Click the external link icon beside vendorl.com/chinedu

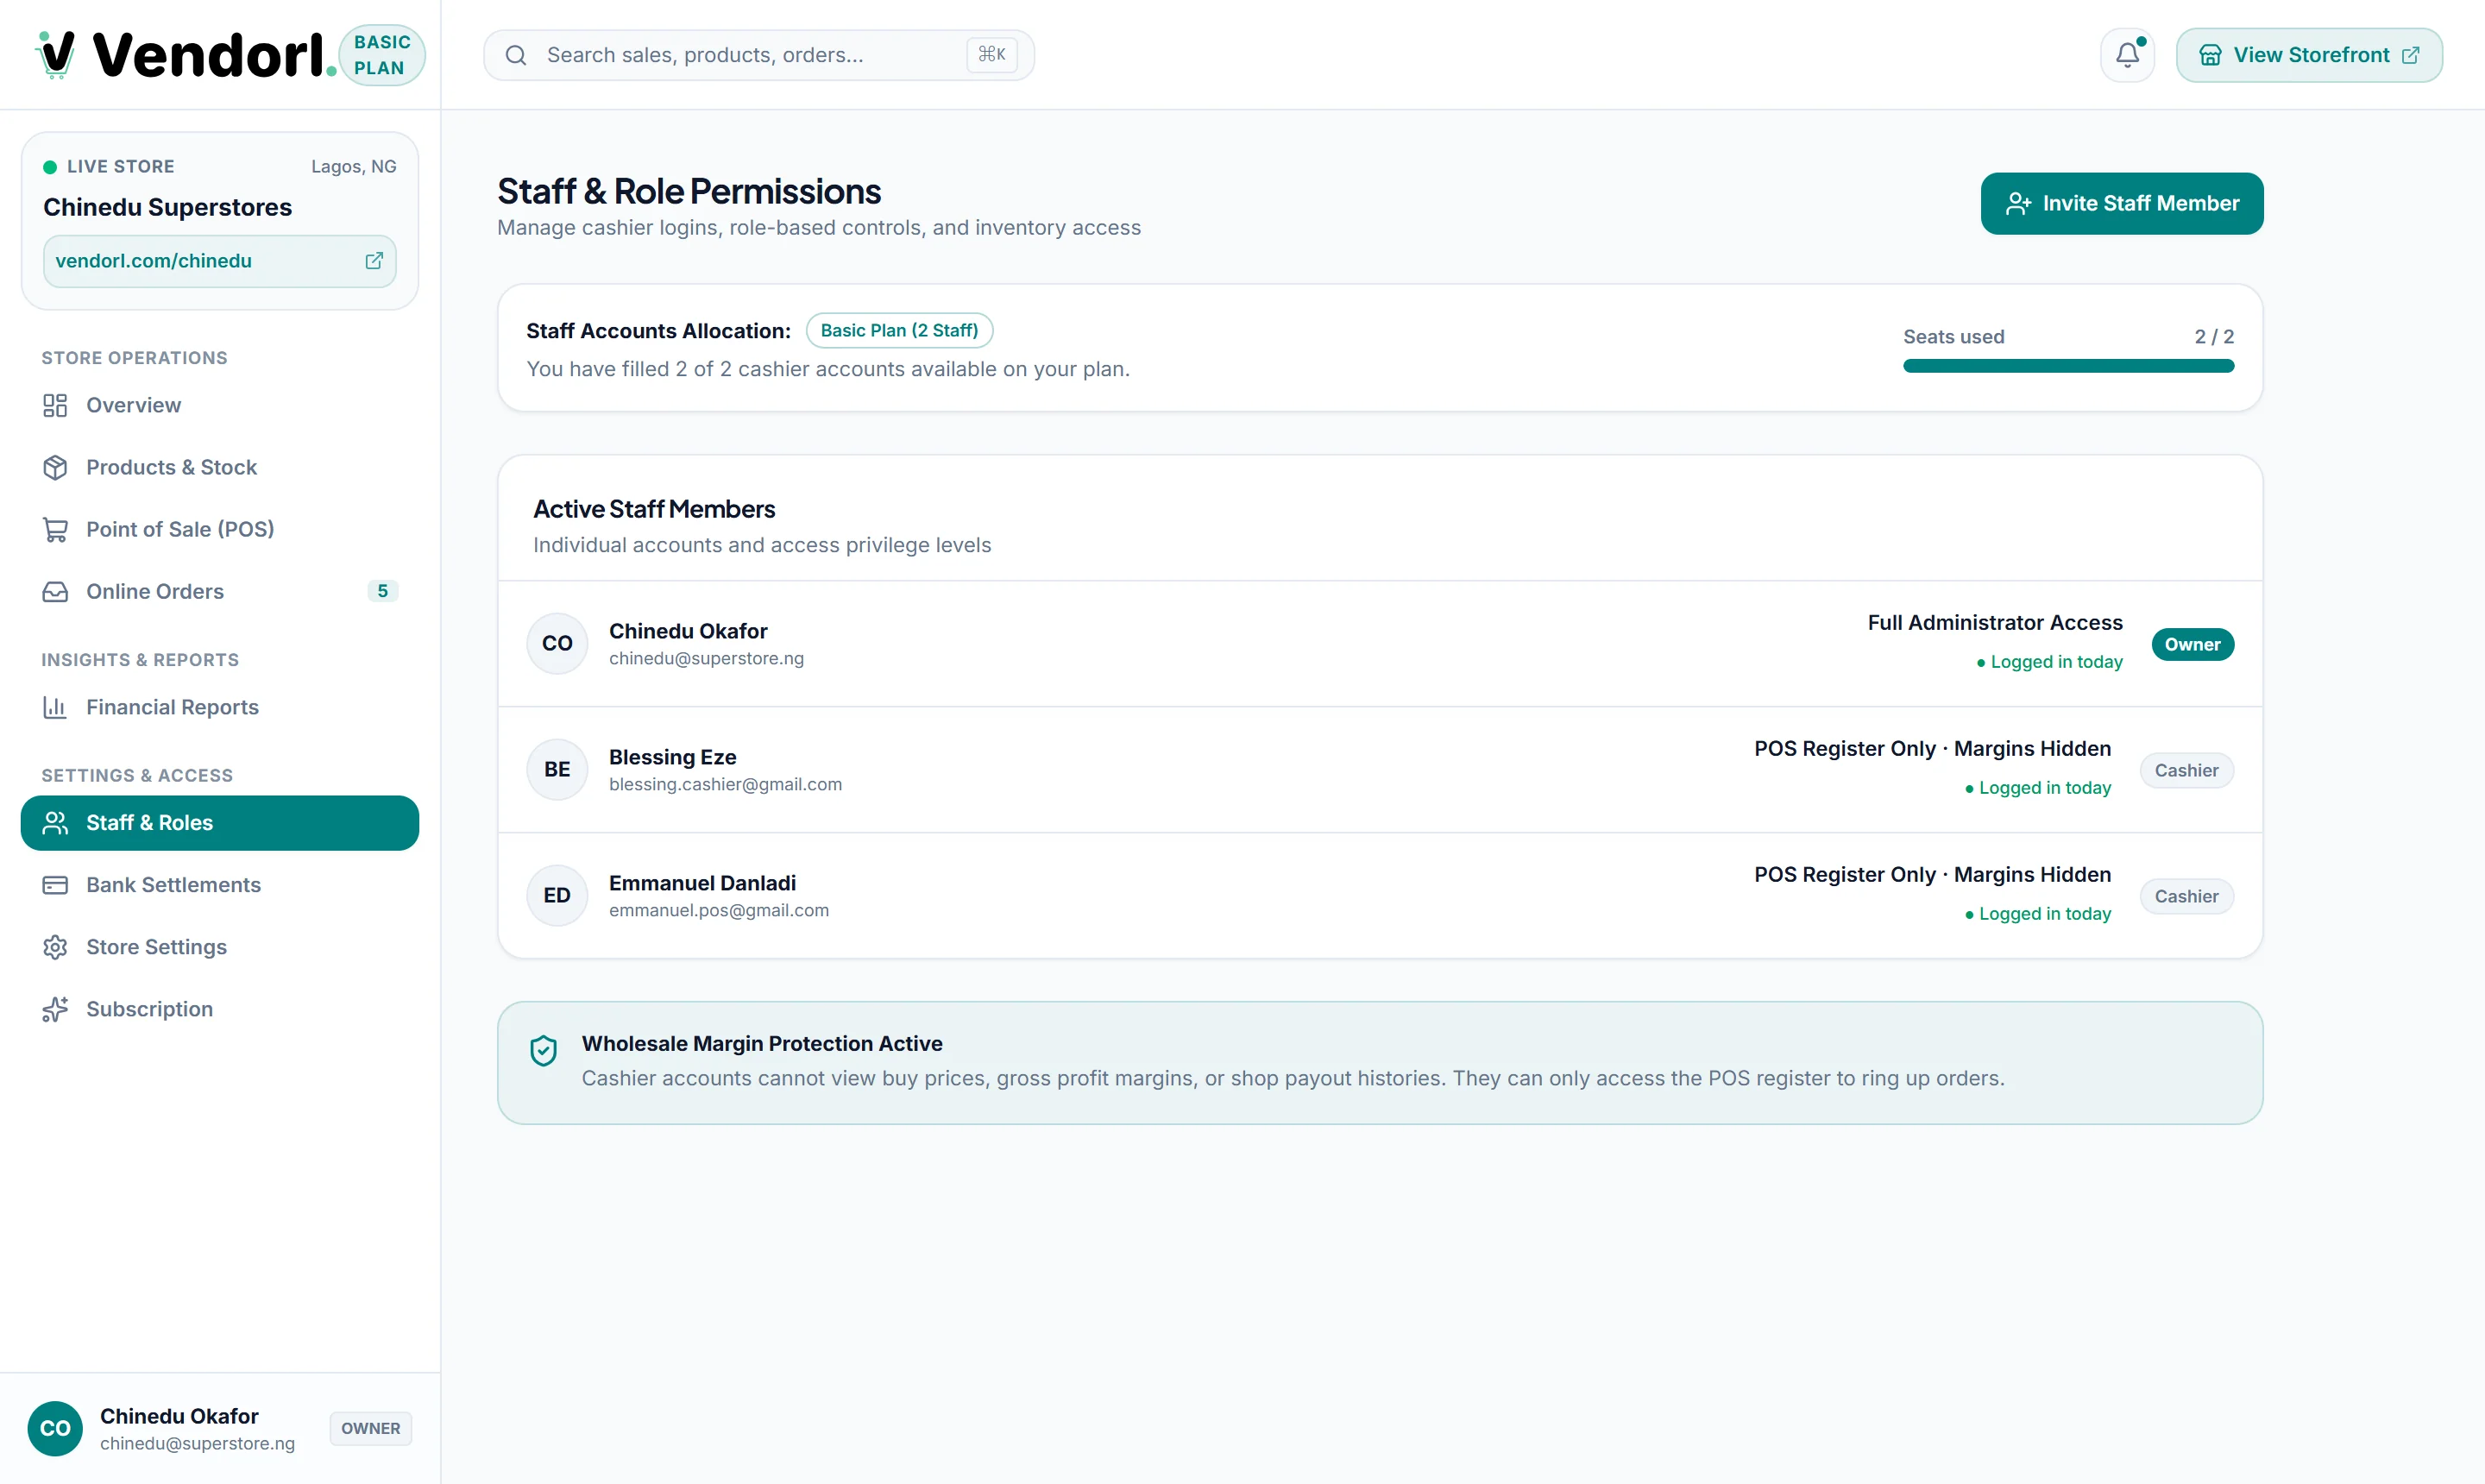pyautogui.click(x=374, y=261)
